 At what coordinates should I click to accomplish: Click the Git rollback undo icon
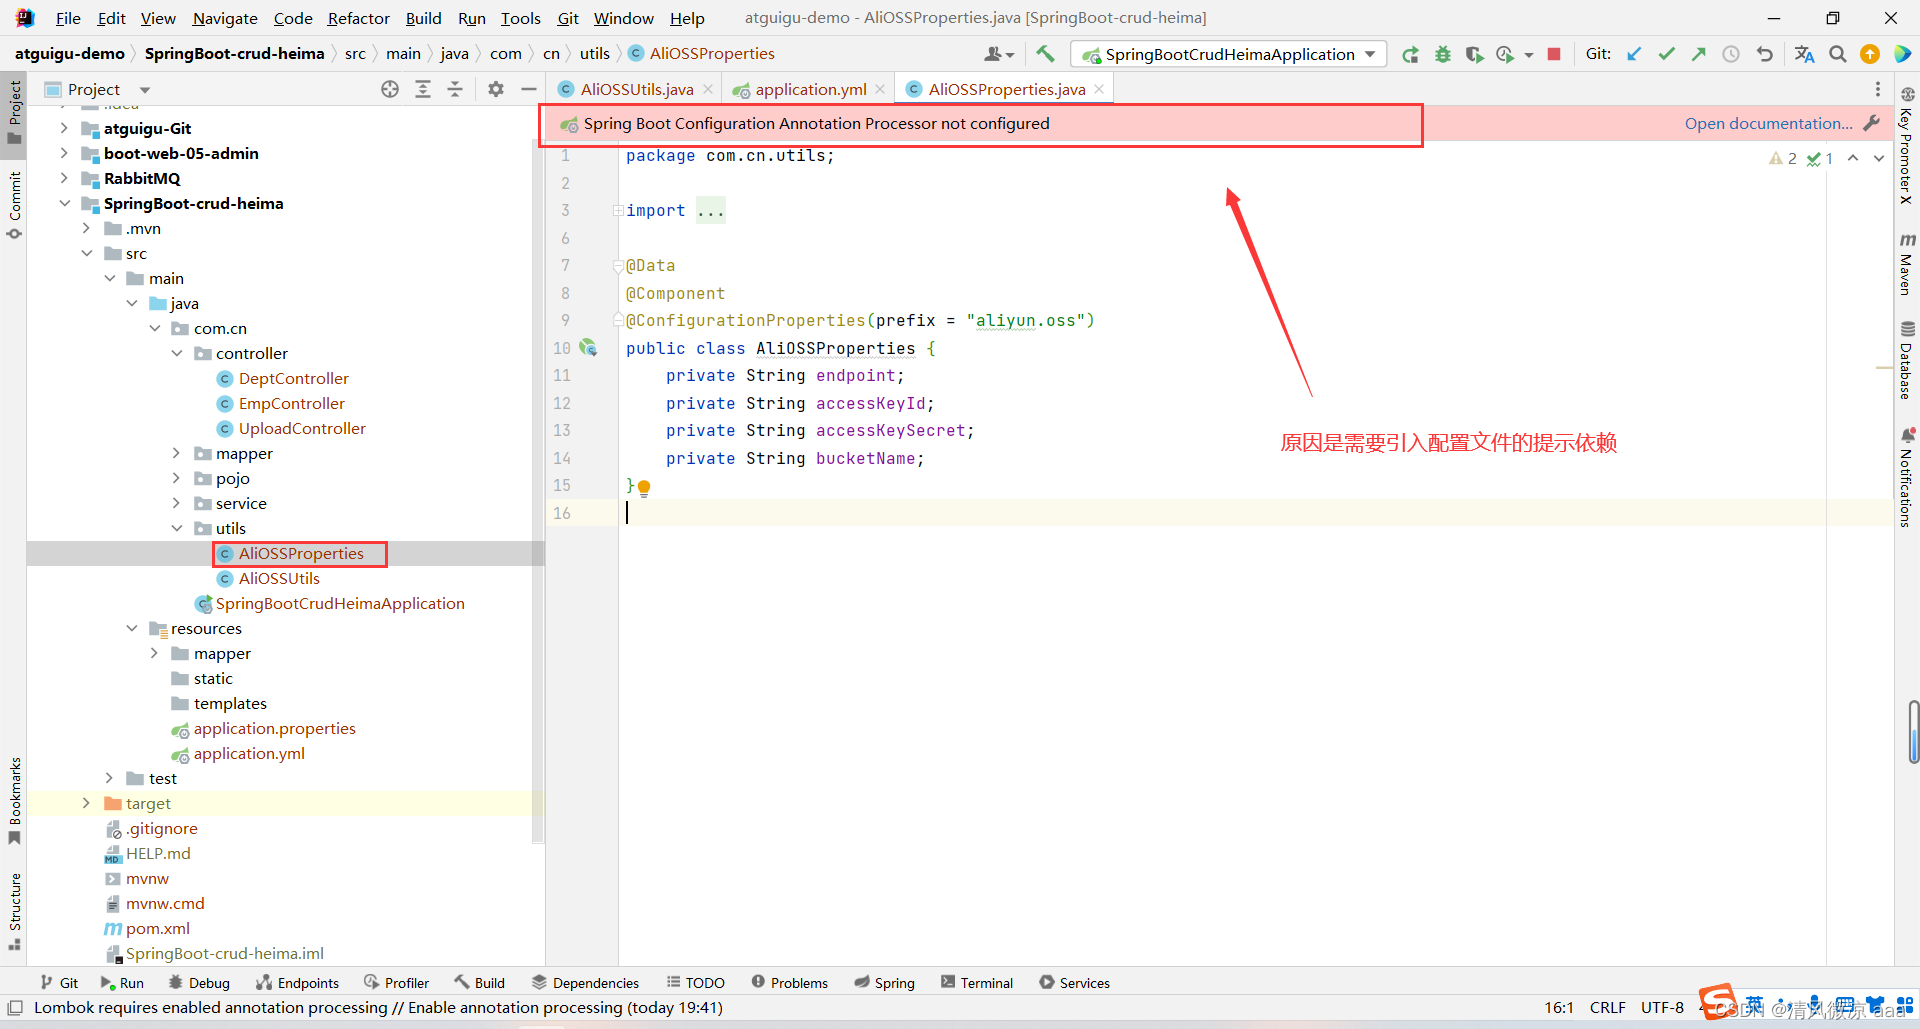[1764, 54]
